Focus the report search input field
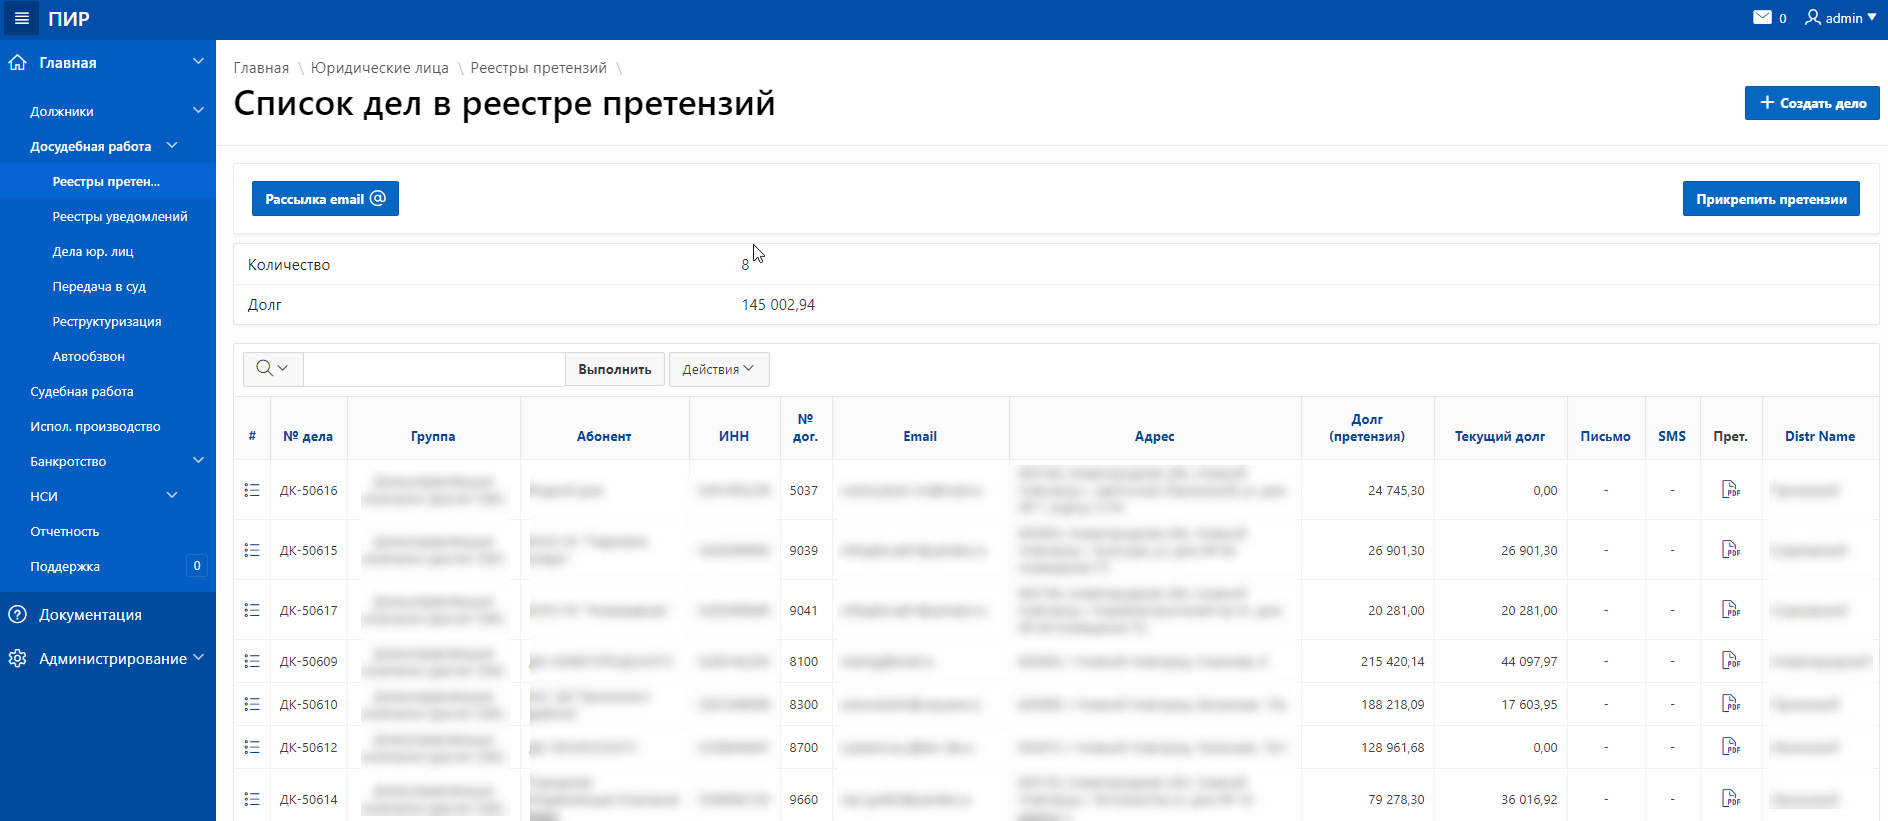 tap(434, 369)
